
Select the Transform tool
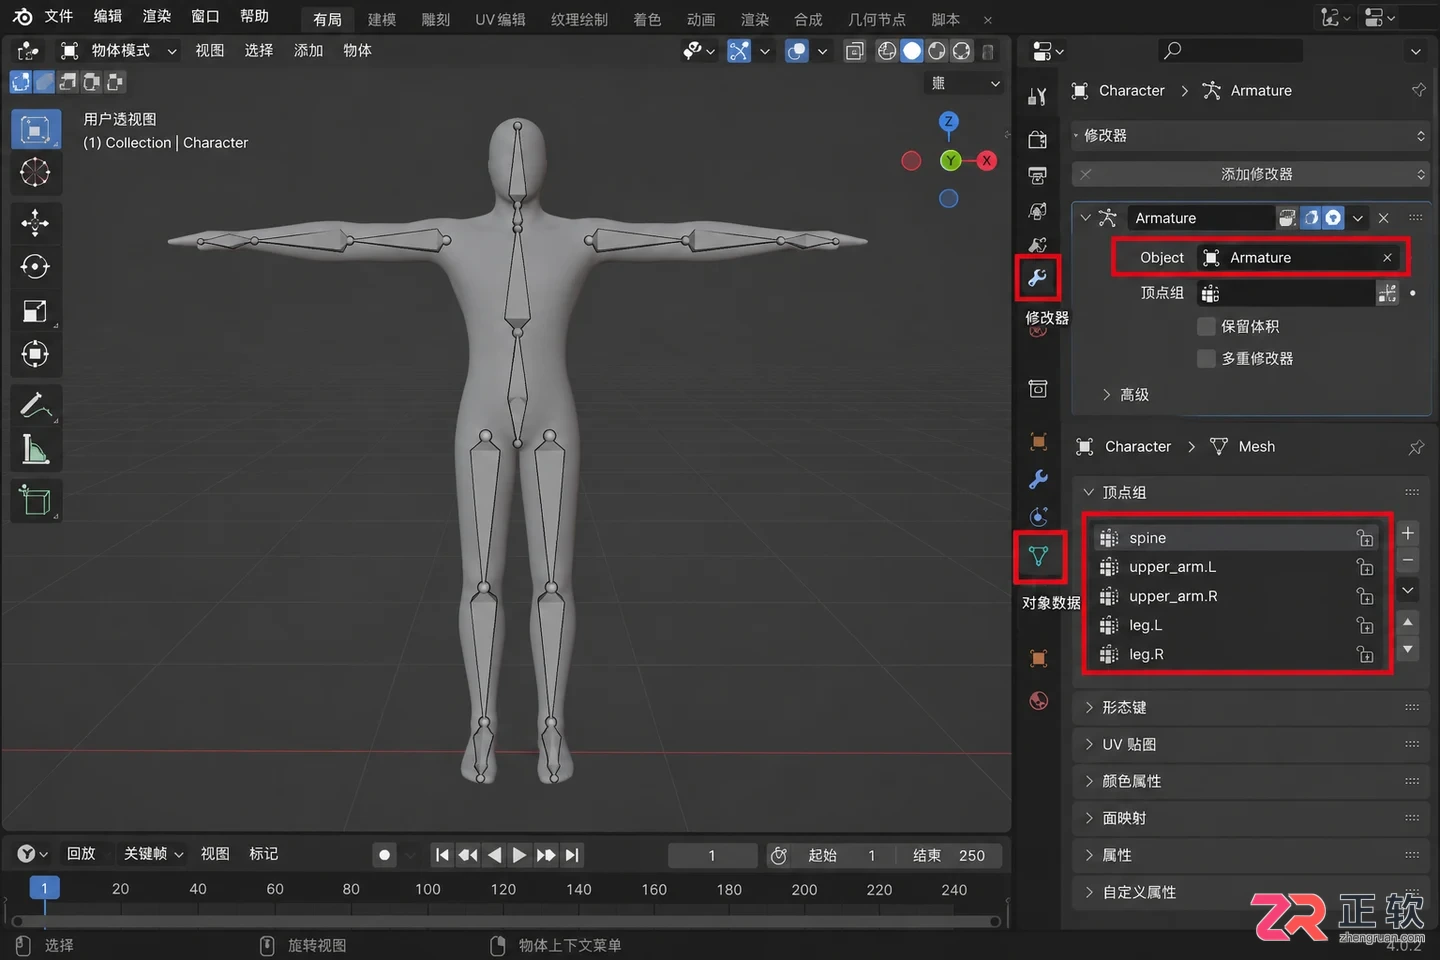[35, 354]
